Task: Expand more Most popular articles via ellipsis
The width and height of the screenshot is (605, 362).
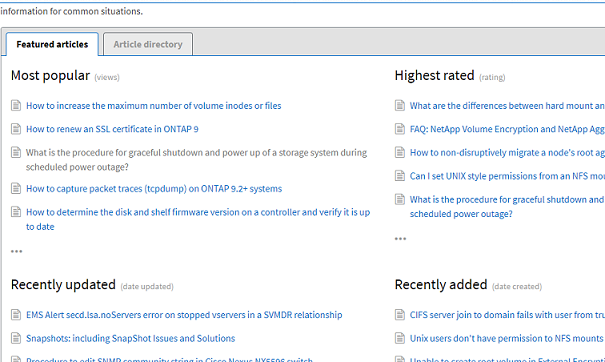Action: (x=17, y=252)
